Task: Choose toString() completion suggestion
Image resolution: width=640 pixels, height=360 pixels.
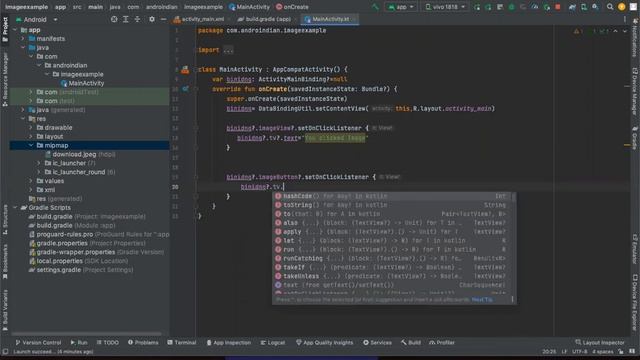Action: (392, 205)
